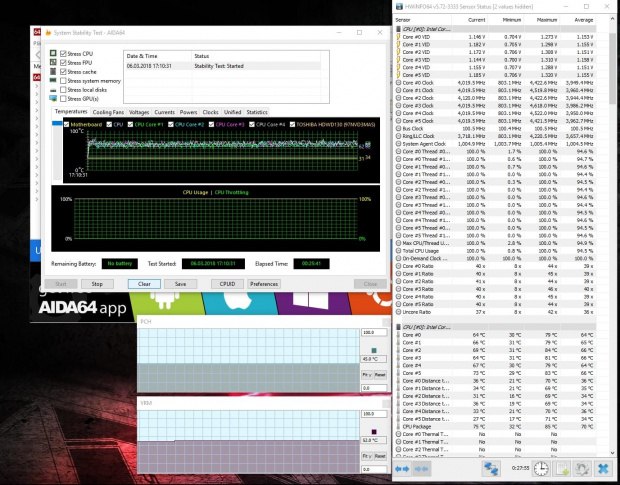The width and height of the screenshot is (620, 485).
Task: Open Preferences in stability test window
Action: 264,284
